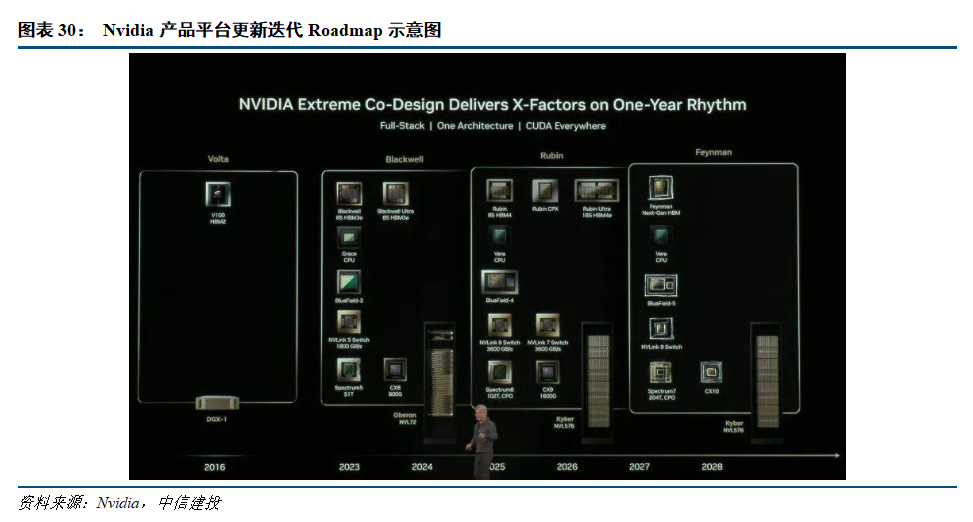The height and width of the screenshot is (522, 973).
Task: Click the CX10 chip image
Action: pyautogui.click(x=711, y=372)
